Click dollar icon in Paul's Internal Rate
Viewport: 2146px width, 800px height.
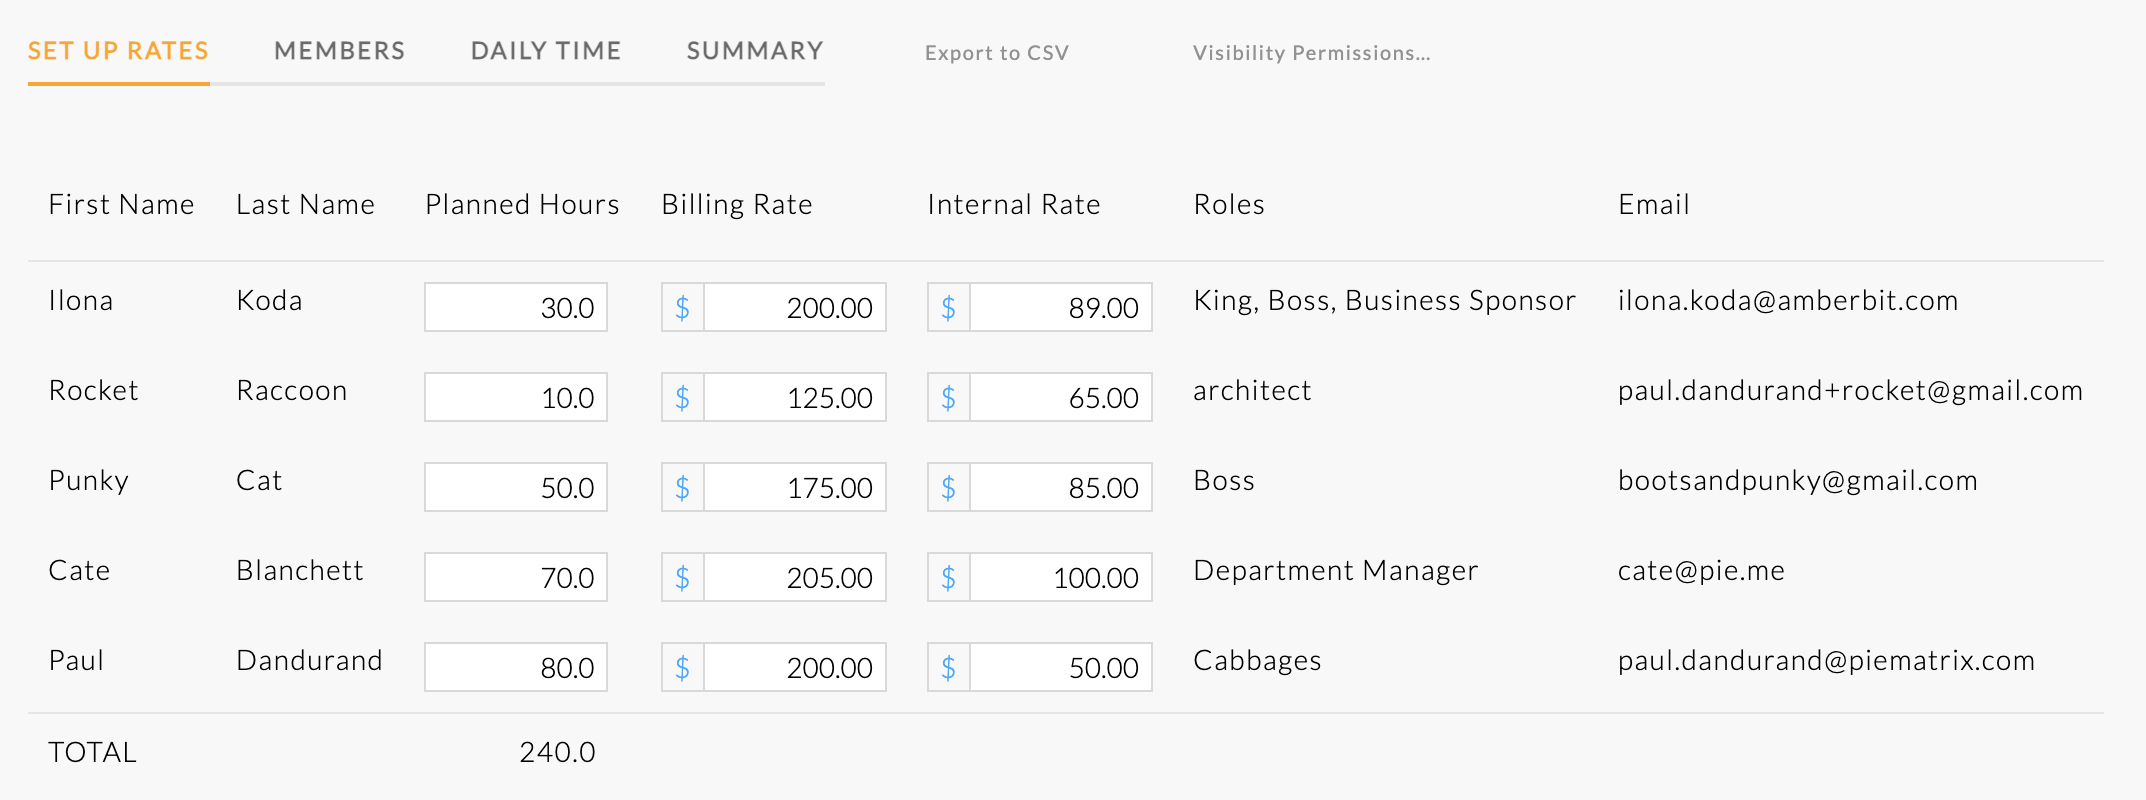point(949,667)
